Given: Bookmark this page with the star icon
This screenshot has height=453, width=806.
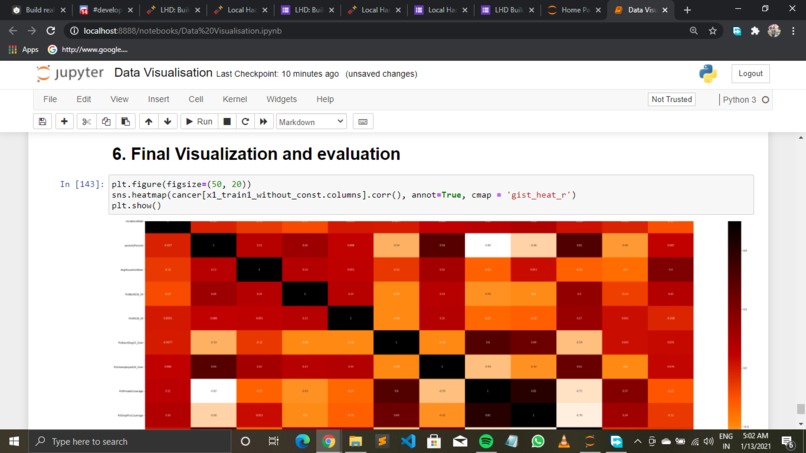Looking at the screenshot, I should click(x=712, y=31).
